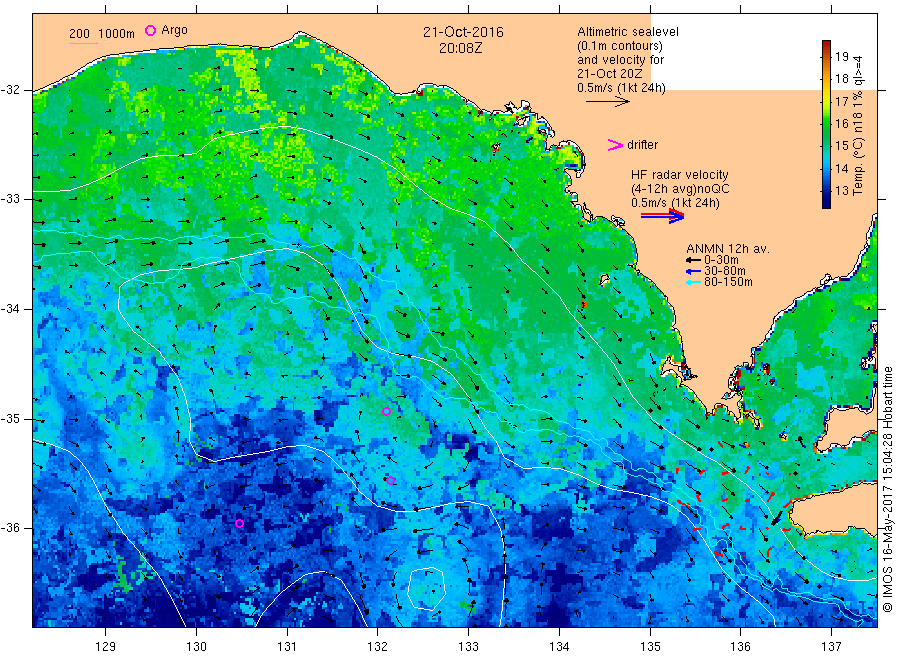Click the -33 latitude axis label
Viewport: 900px width, 660px height.
[10, 199]
